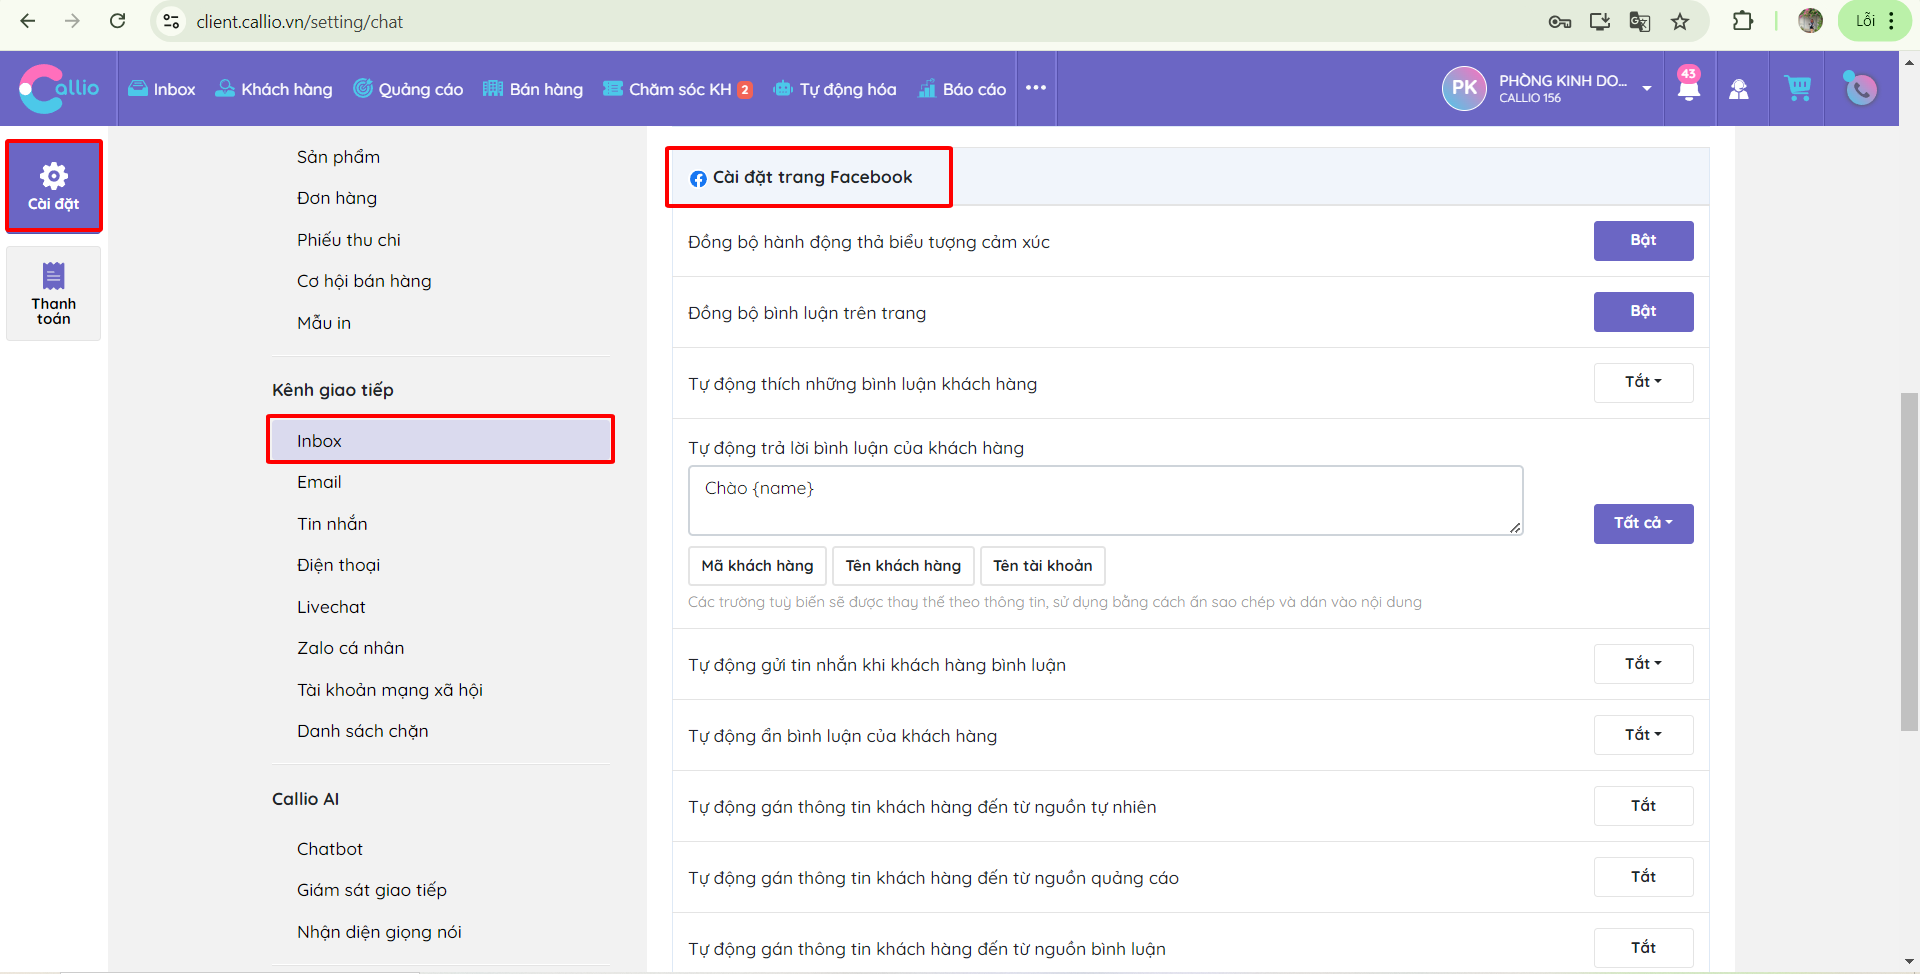This screenshot has height=974, width=1920.
Task: Open the Chrome profile avatar
Action: (x=1811, y=21)
